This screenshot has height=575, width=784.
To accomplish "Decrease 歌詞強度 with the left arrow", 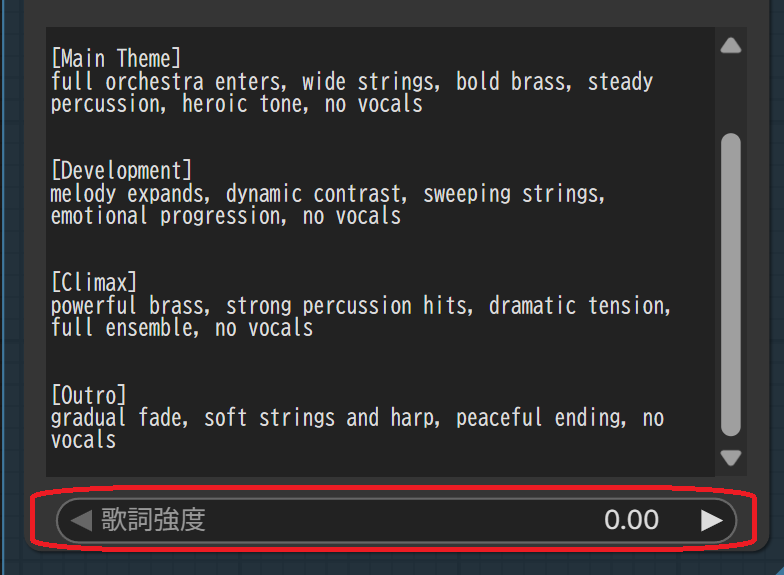I will 81,520.
